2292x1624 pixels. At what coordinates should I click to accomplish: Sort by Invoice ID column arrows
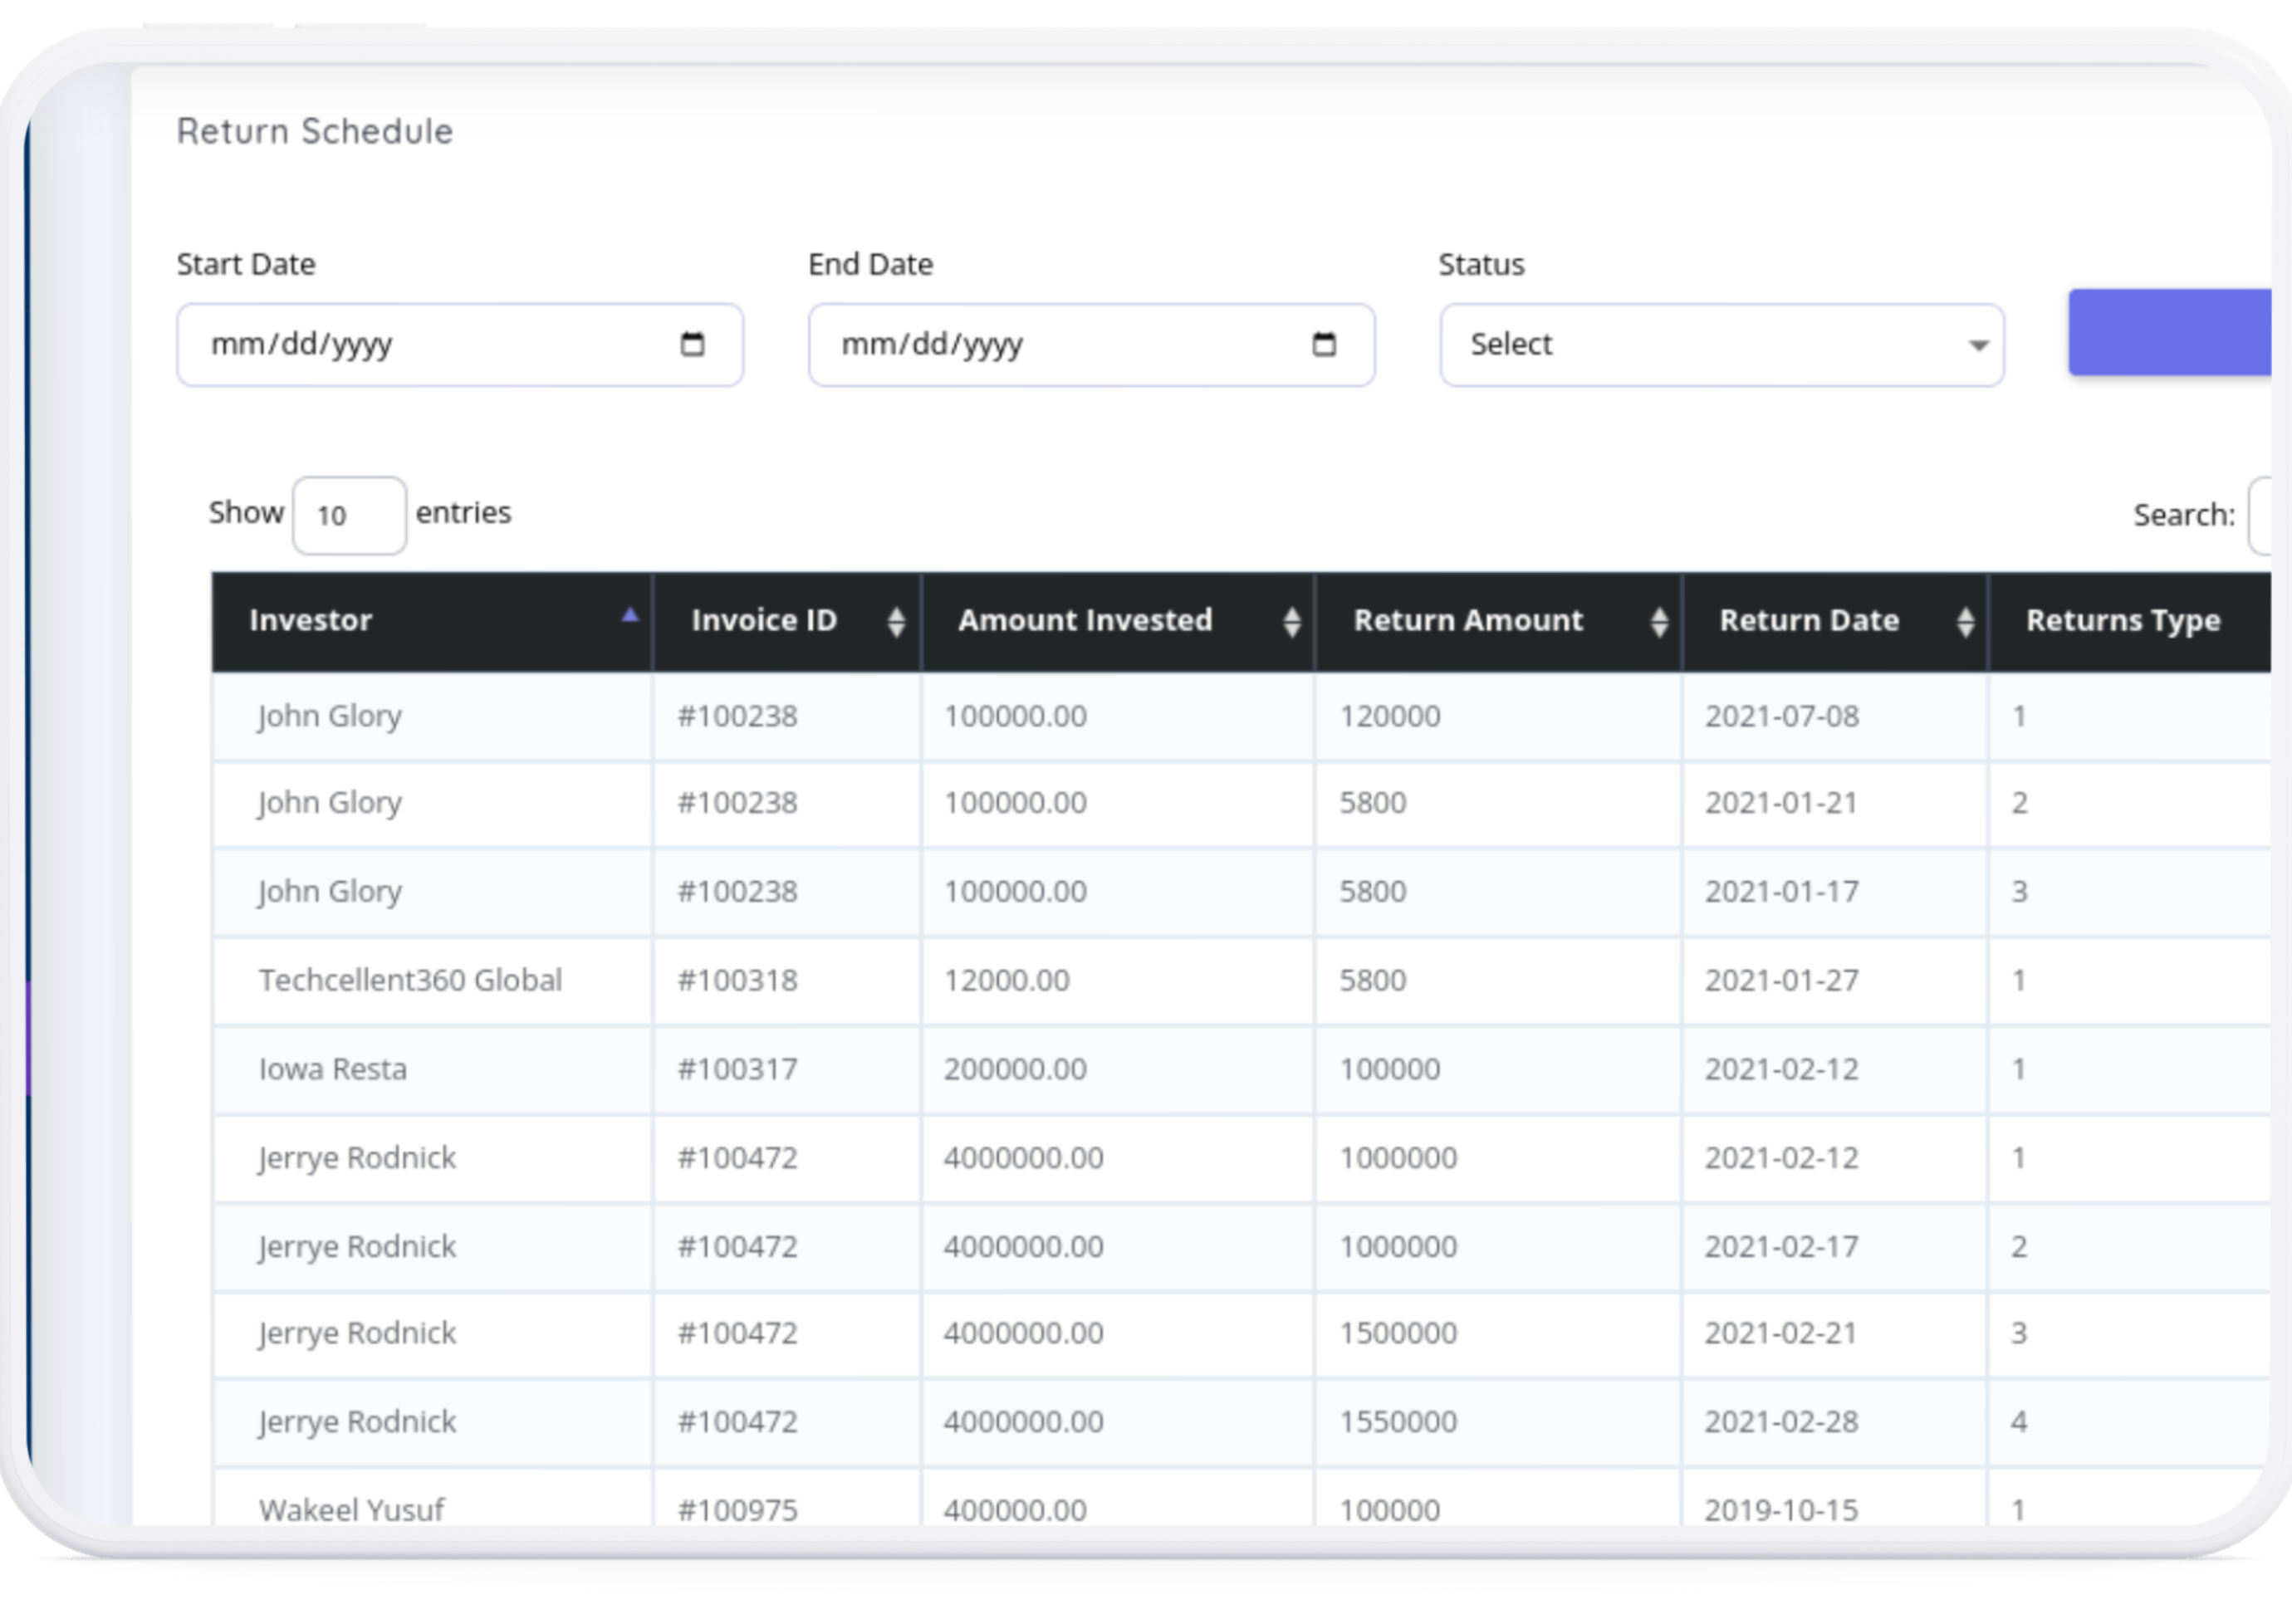click(896, 622)
